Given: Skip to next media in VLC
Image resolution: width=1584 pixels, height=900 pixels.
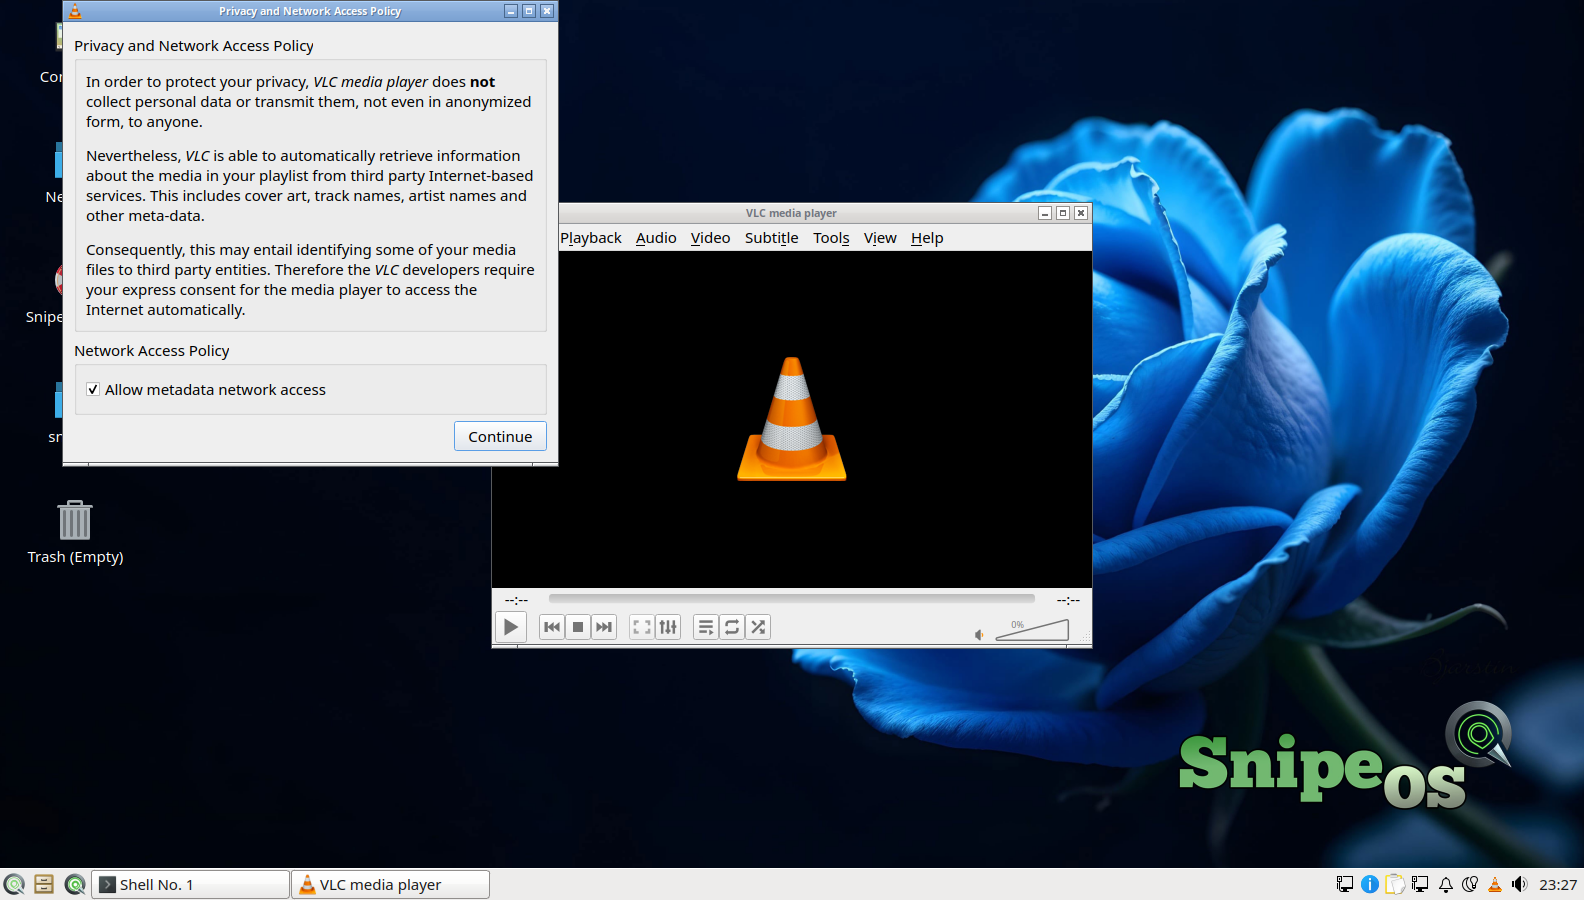Looking at the screenshot, I should [x=603, y=627].
